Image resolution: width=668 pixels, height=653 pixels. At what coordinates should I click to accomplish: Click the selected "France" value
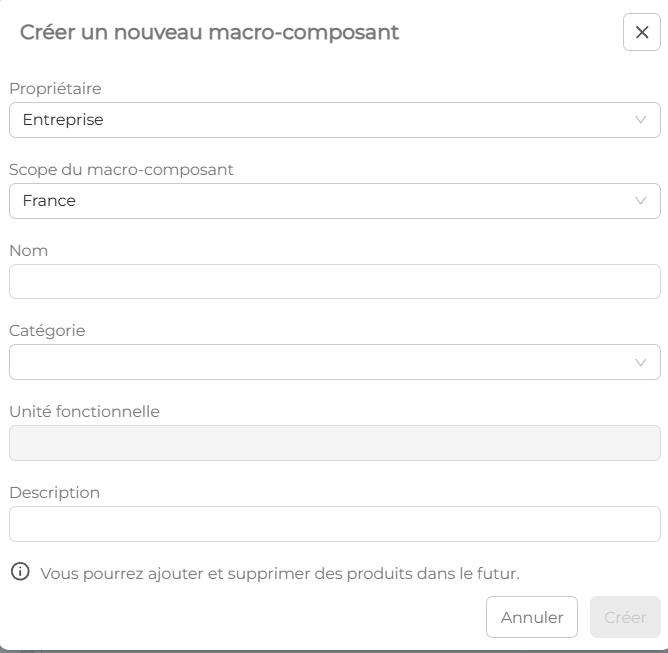coord(49,201)
